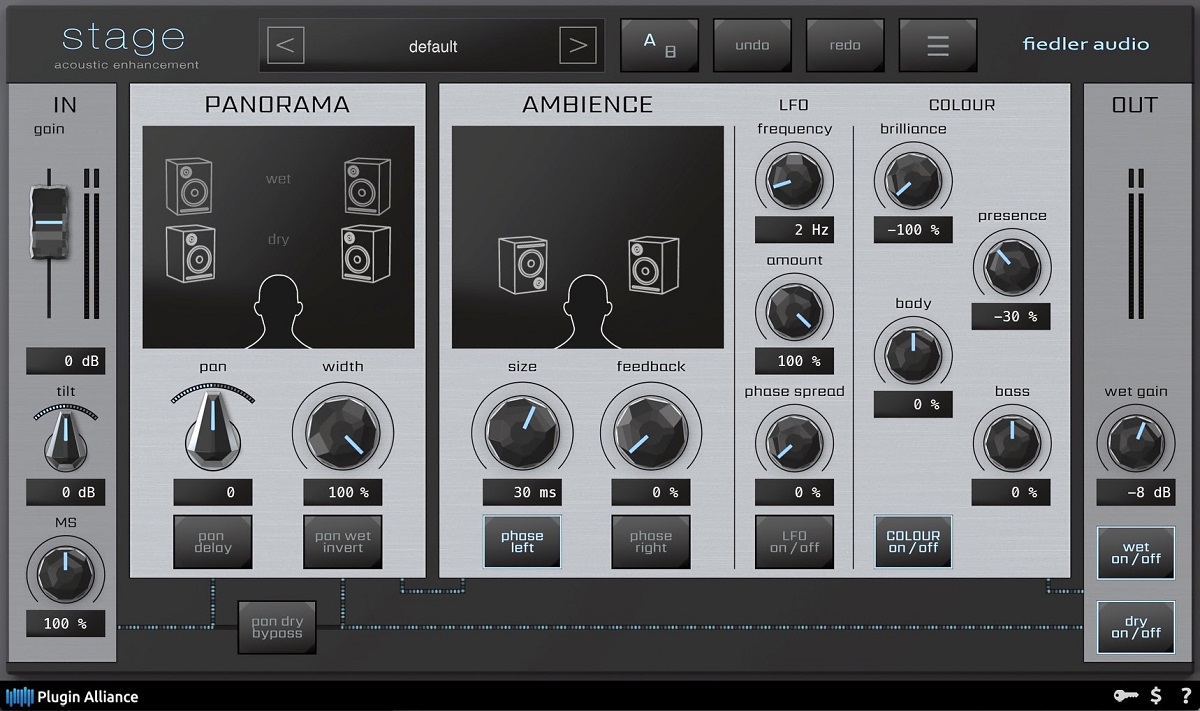Open the default preset name list

coord(432,46)
